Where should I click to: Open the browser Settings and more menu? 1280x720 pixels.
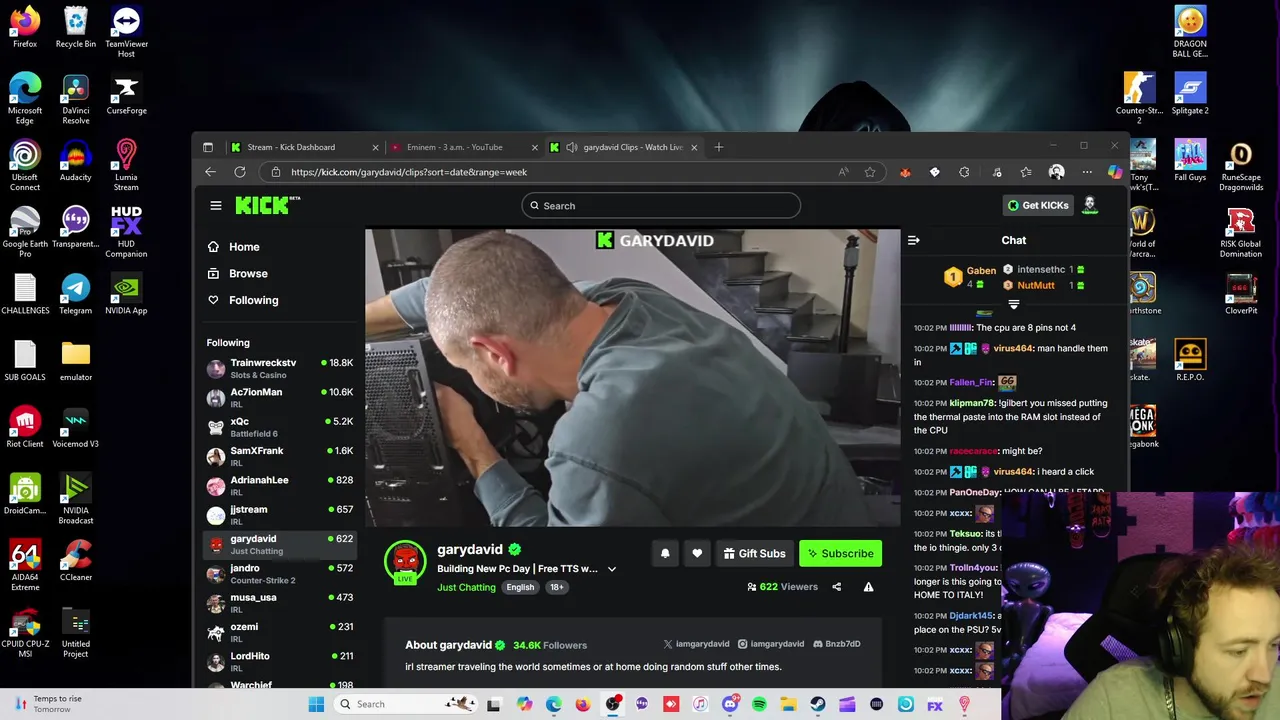click(1087, 172)
